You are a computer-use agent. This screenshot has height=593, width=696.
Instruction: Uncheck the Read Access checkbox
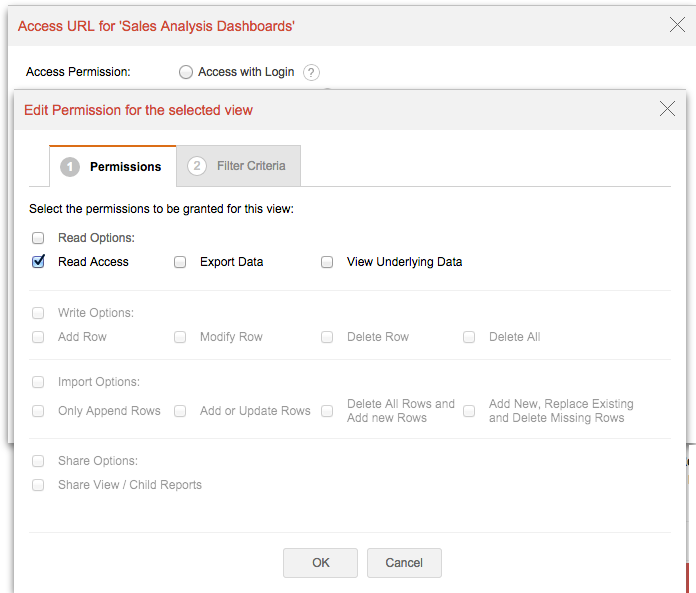(x=38, y=262)
